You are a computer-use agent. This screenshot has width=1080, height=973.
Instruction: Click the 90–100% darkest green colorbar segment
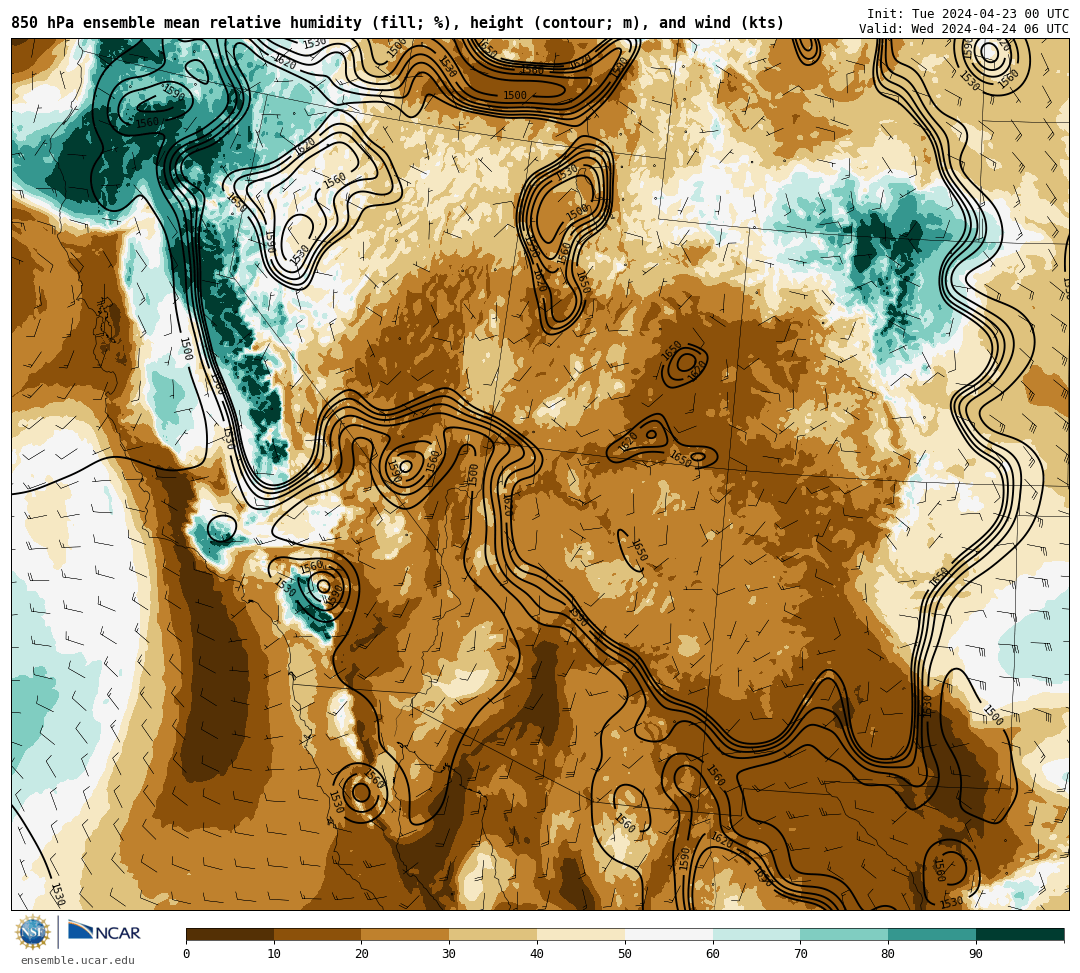(x=1020, y=934)
